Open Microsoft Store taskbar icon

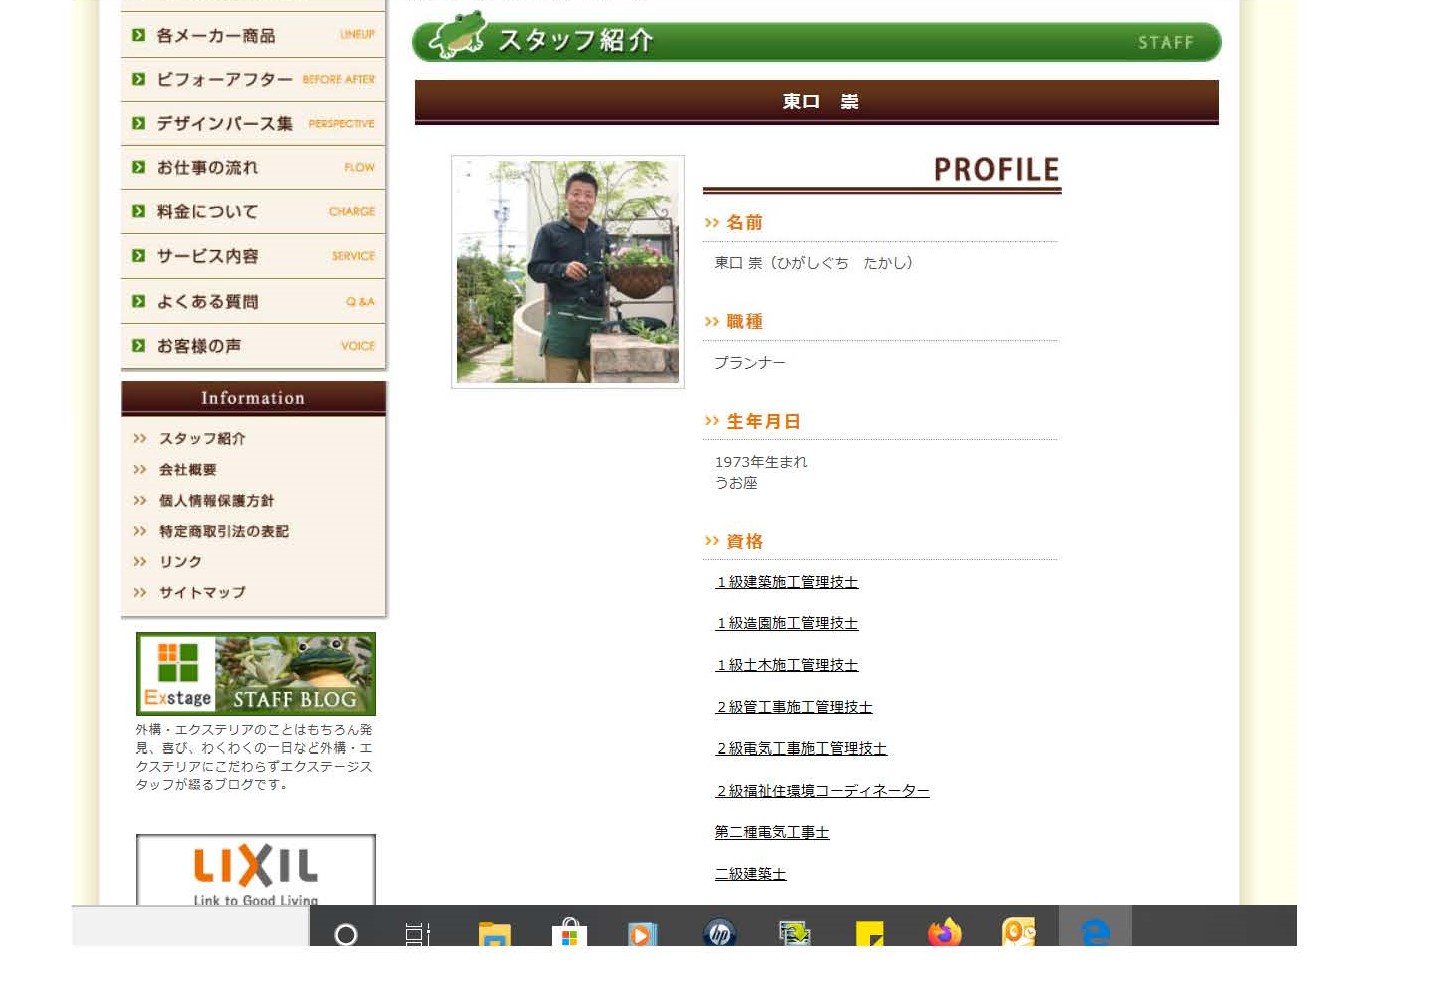click(x=569, y=934)
